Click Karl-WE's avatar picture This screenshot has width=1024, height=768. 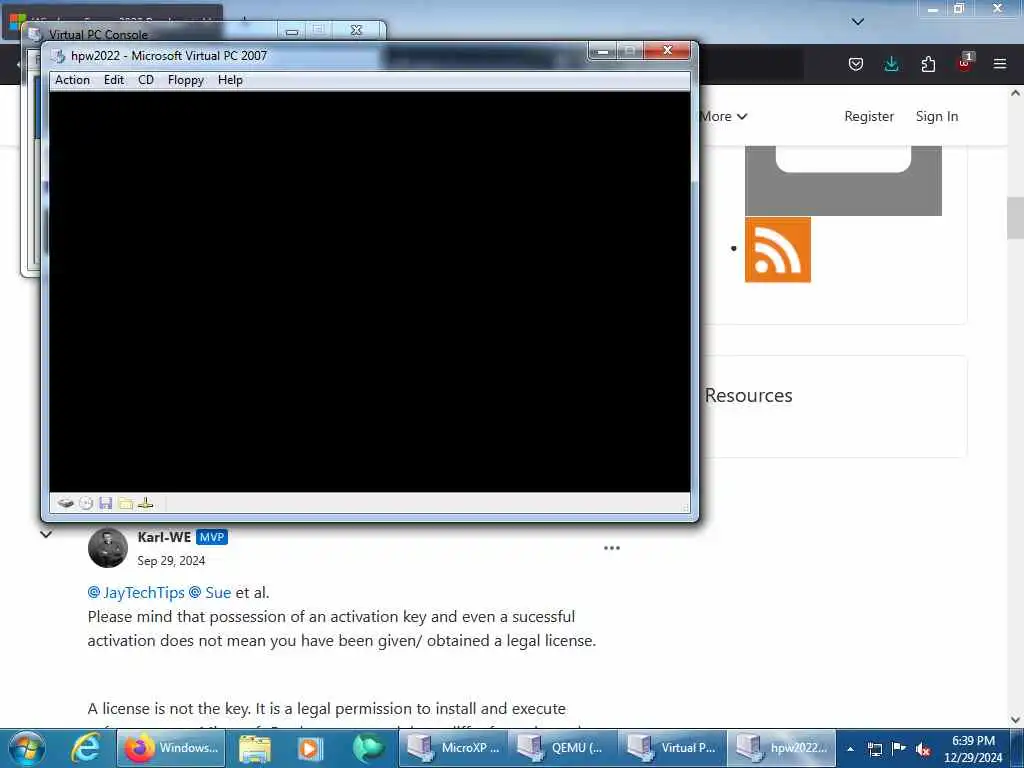pos(108,547)
